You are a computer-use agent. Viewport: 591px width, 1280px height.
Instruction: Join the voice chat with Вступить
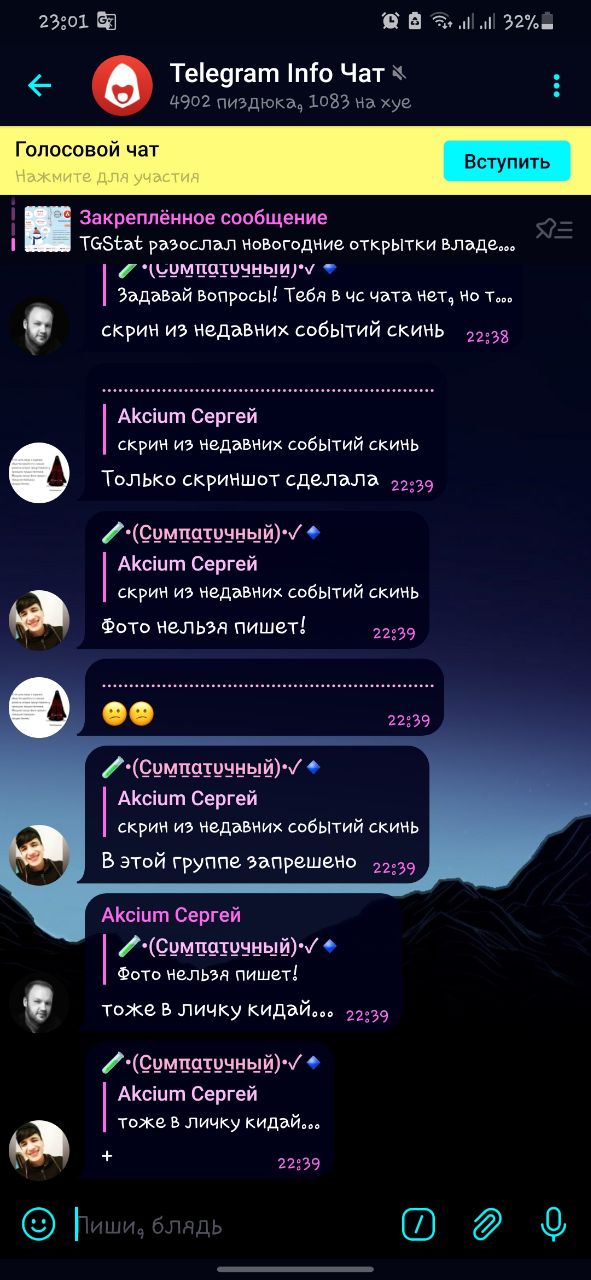[507, 161]
